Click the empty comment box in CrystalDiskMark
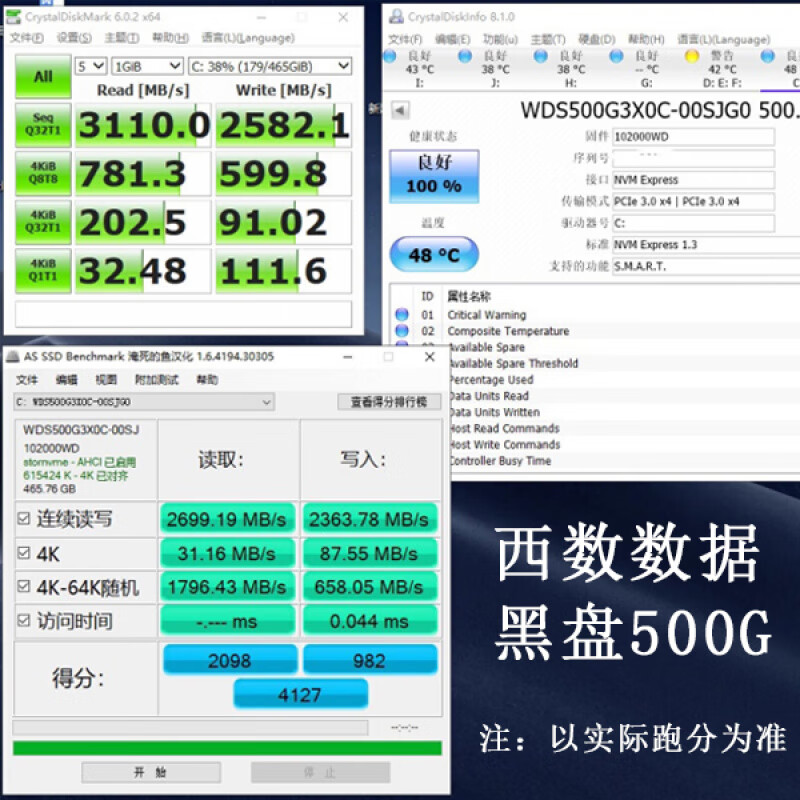Viewport: 800px width, 800px height. coord(183,313)
